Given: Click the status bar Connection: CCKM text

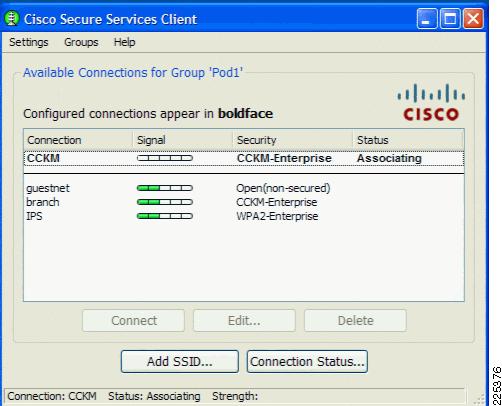Looking at the screenshot, I should point(52,396).
